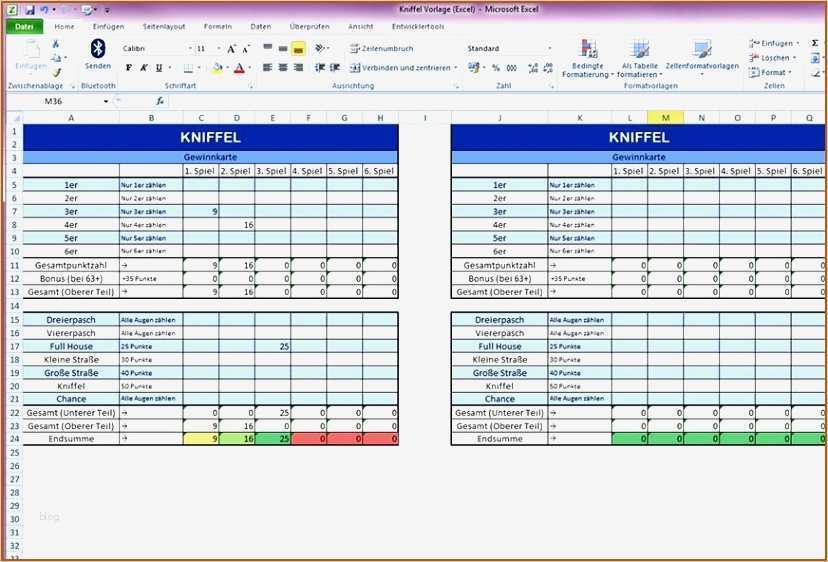Screen dimensions: 828x562
Task: Open the Ansicht ribbon tab
Action: click(361, 26)
